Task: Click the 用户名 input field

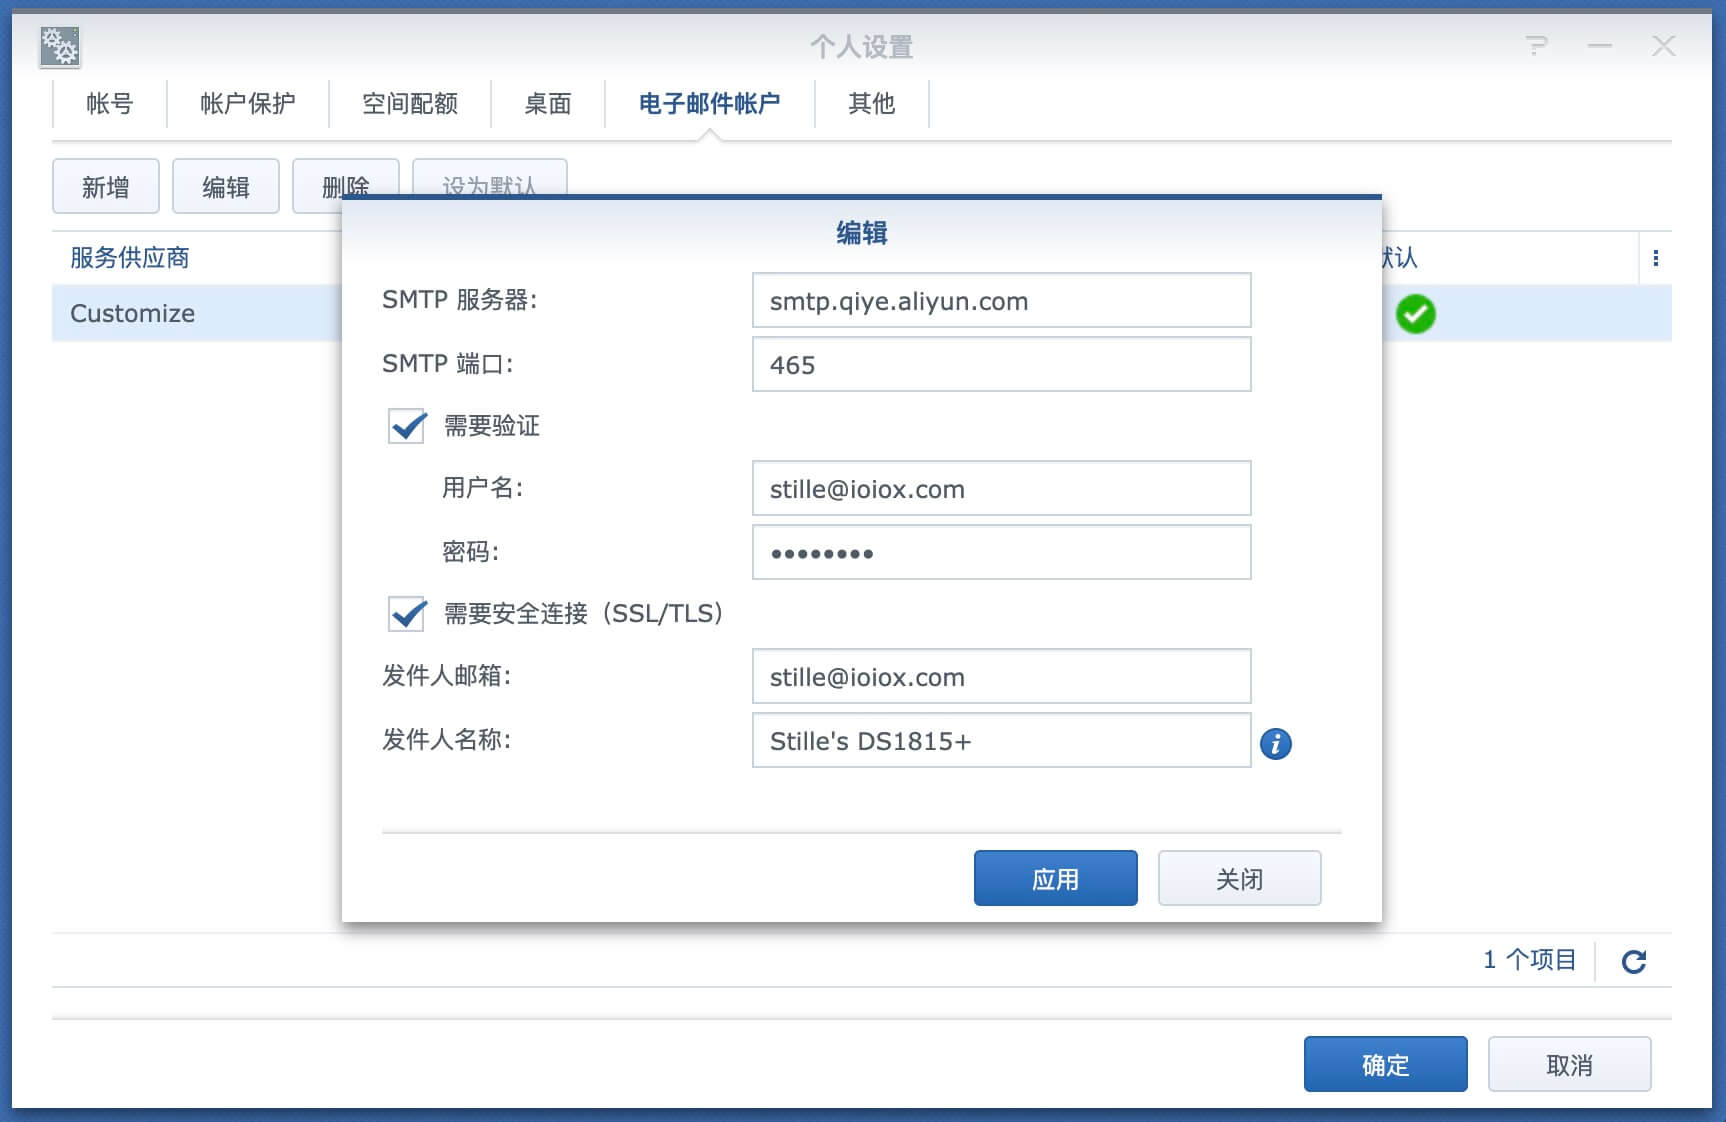Action: click(x=1002, y=488)
